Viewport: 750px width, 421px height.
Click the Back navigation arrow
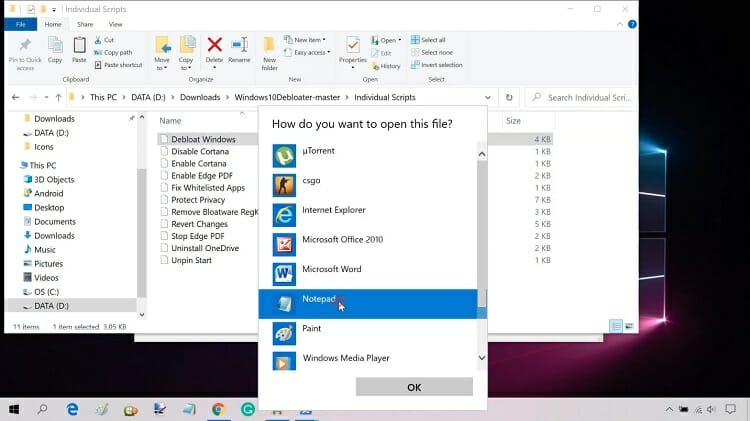coord(15,97)
